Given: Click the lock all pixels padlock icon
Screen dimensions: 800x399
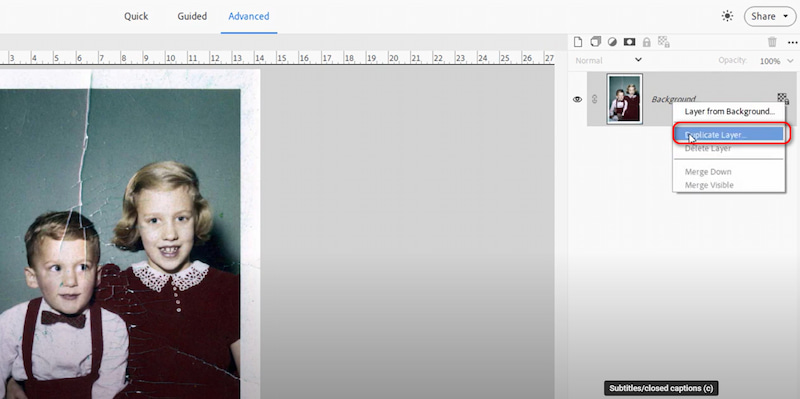Looking at the screenshot, I should click(x=647, y=42).
